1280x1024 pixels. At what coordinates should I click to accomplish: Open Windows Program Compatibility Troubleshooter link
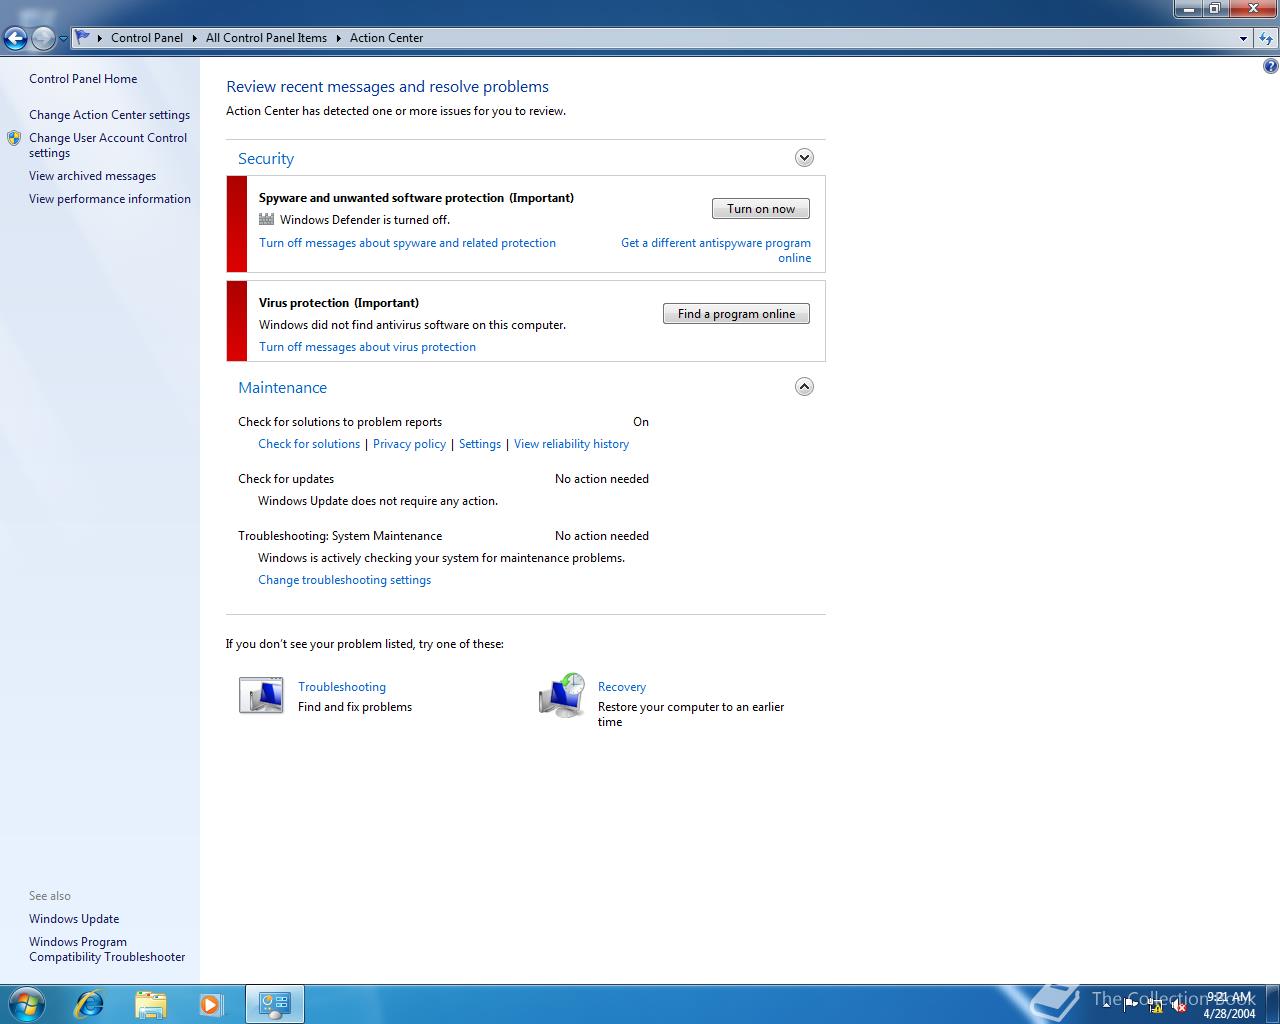(107, 949)
